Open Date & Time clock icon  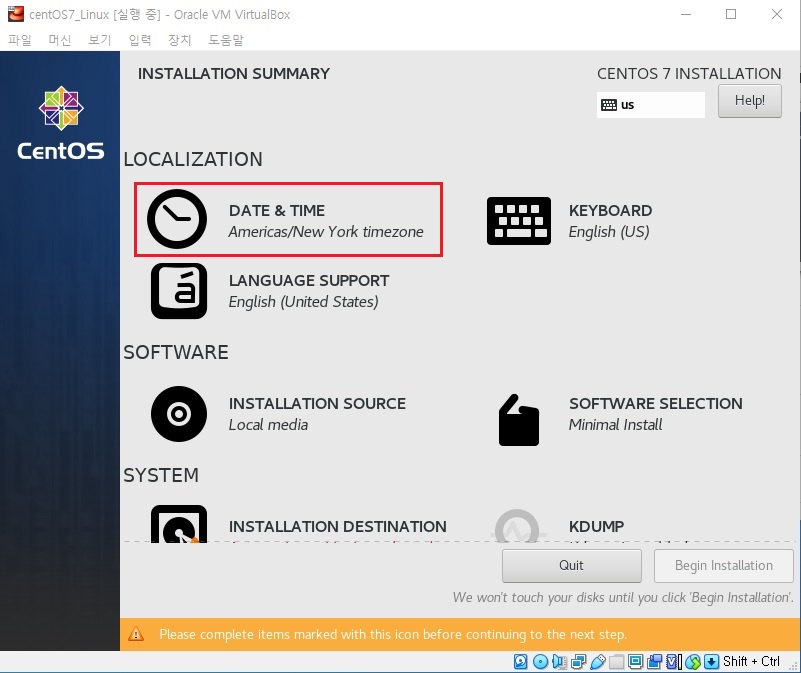click(x=177, y=219)
